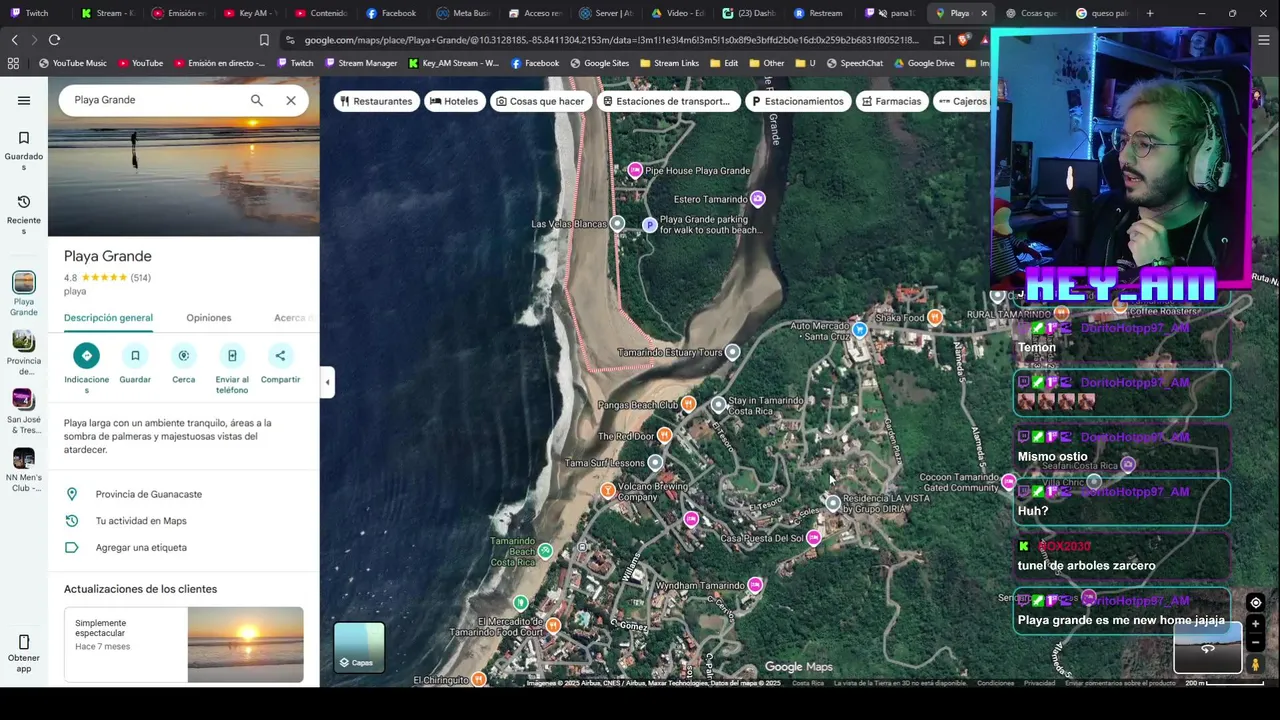Image resolution: width=1280 pixels, height=720 pixels.
Task: Select the Estacionamientos chip
Action: tap(798, 101)
